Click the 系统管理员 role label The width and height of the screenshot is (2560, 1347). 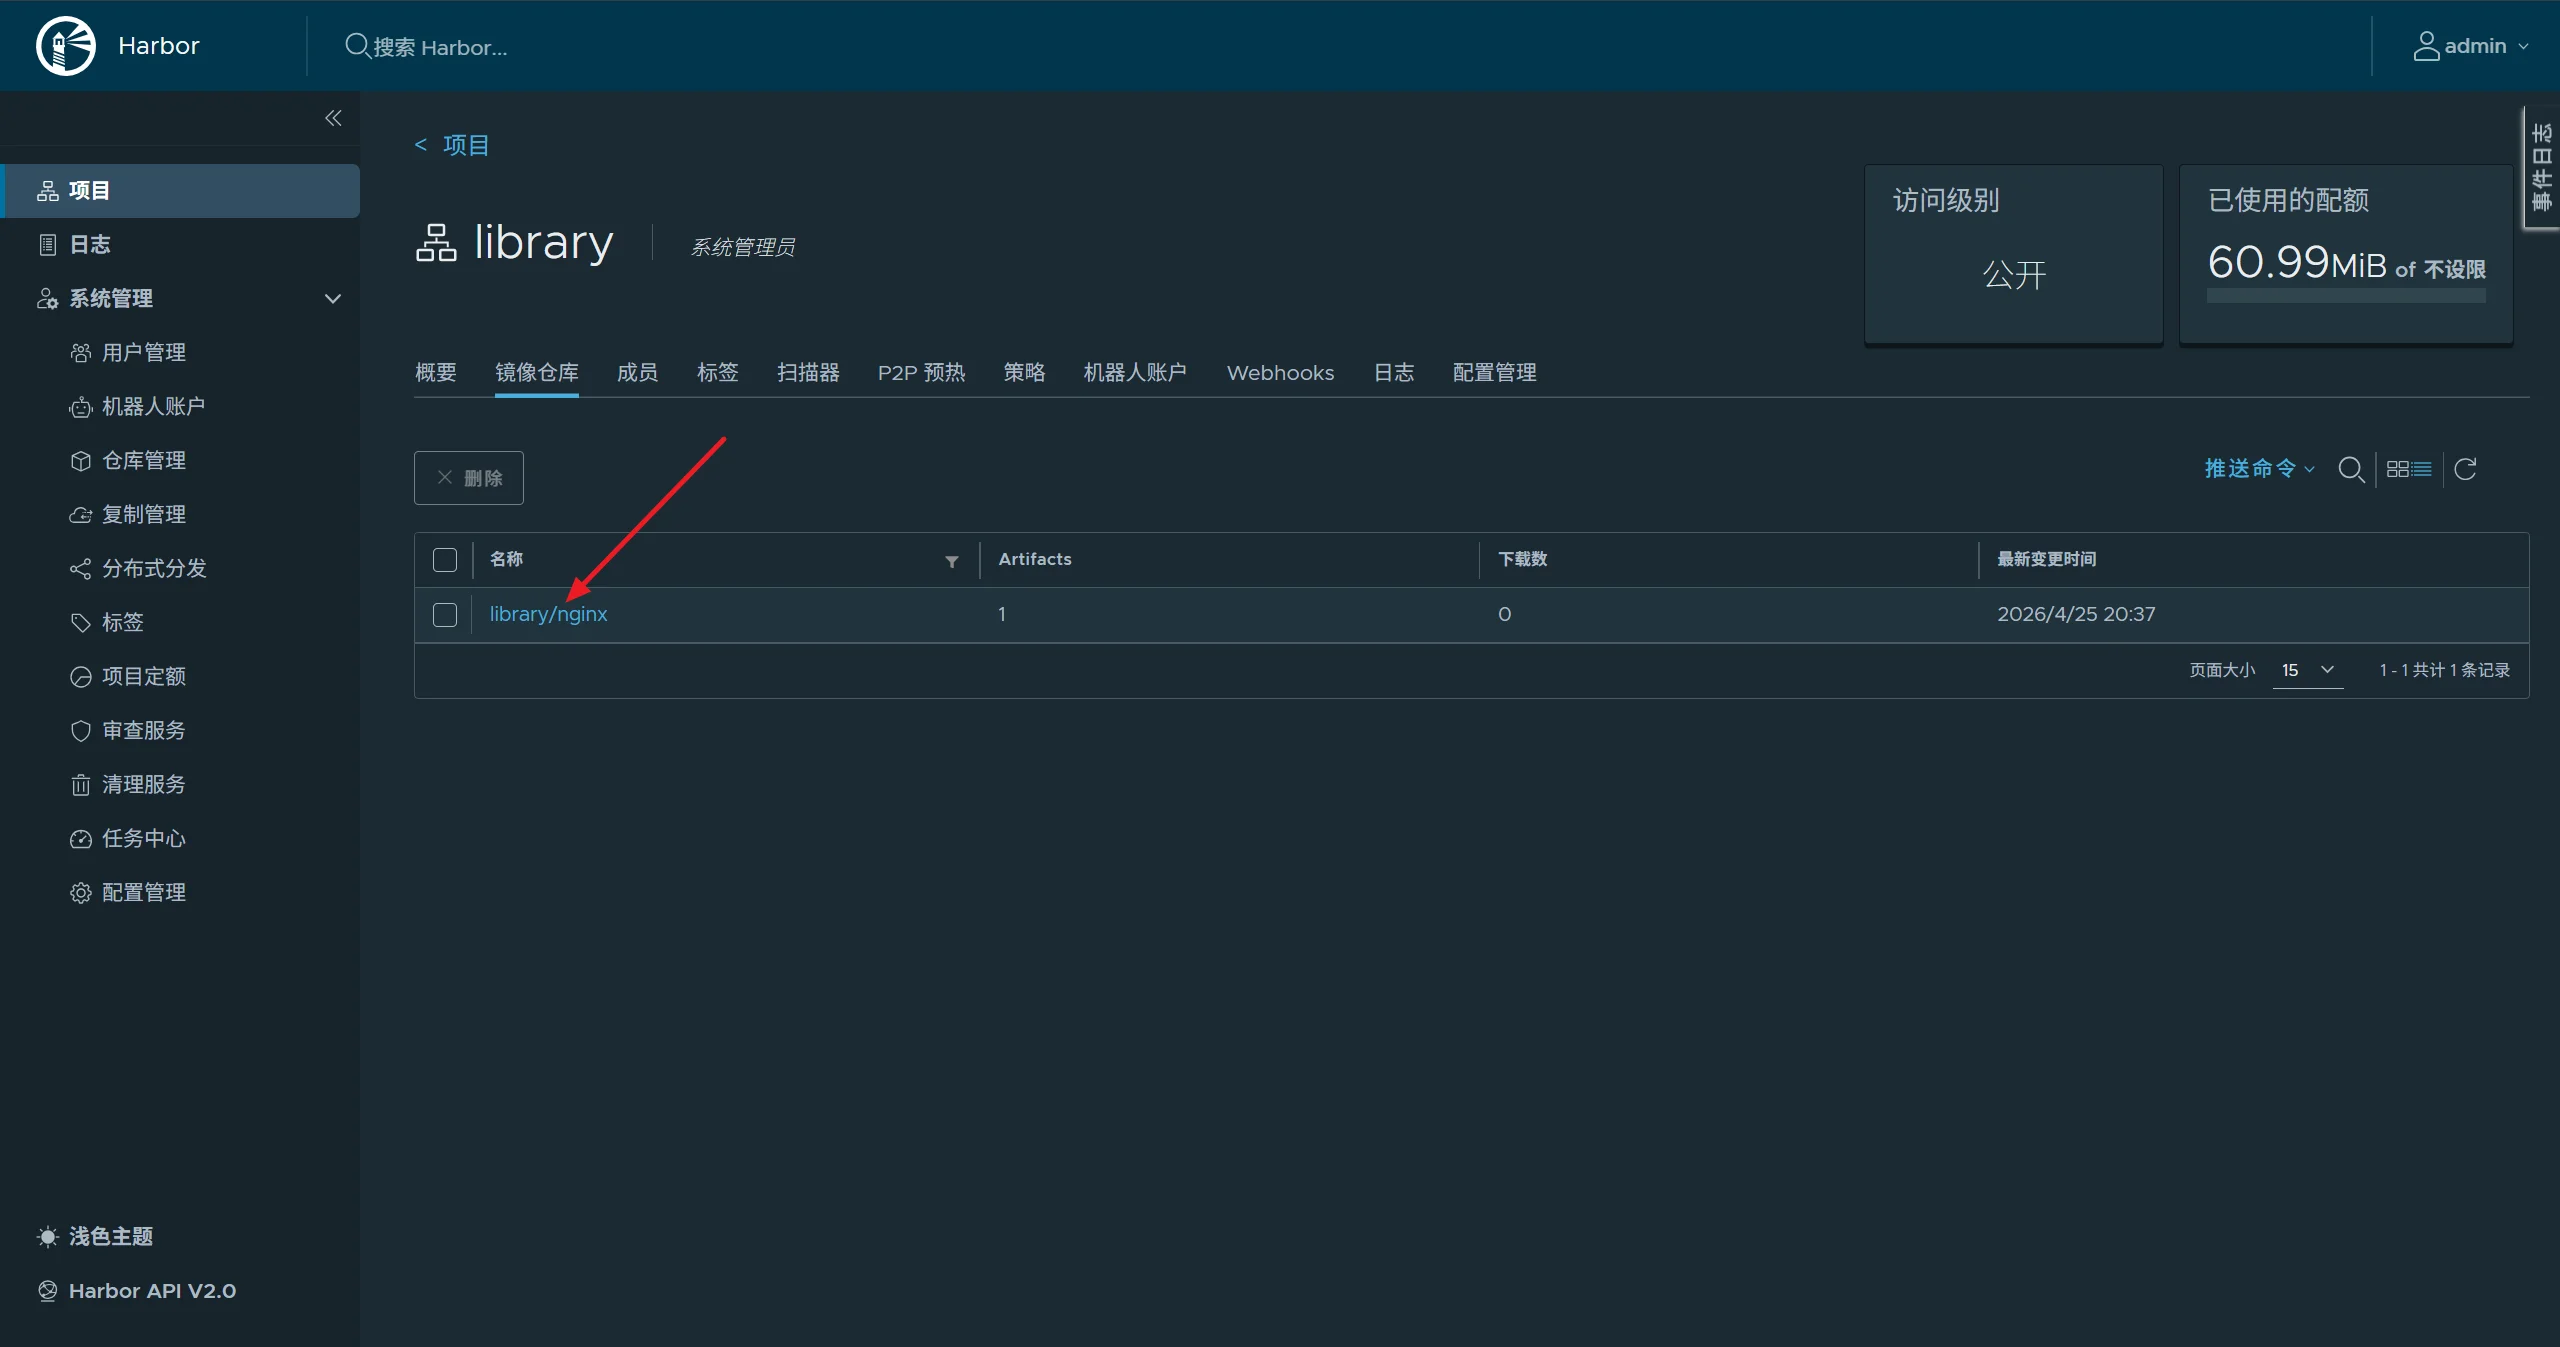743,247
